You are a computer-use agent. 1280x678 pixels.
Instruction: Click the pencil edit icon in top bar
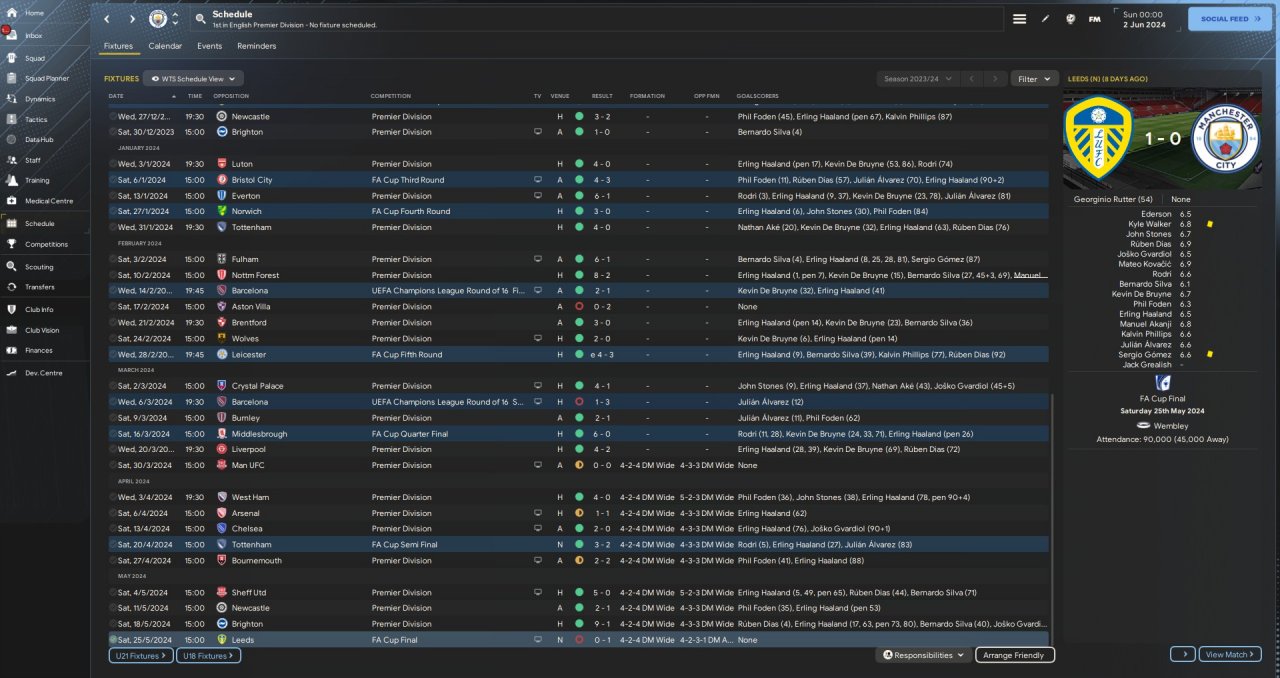[1046, 19]
